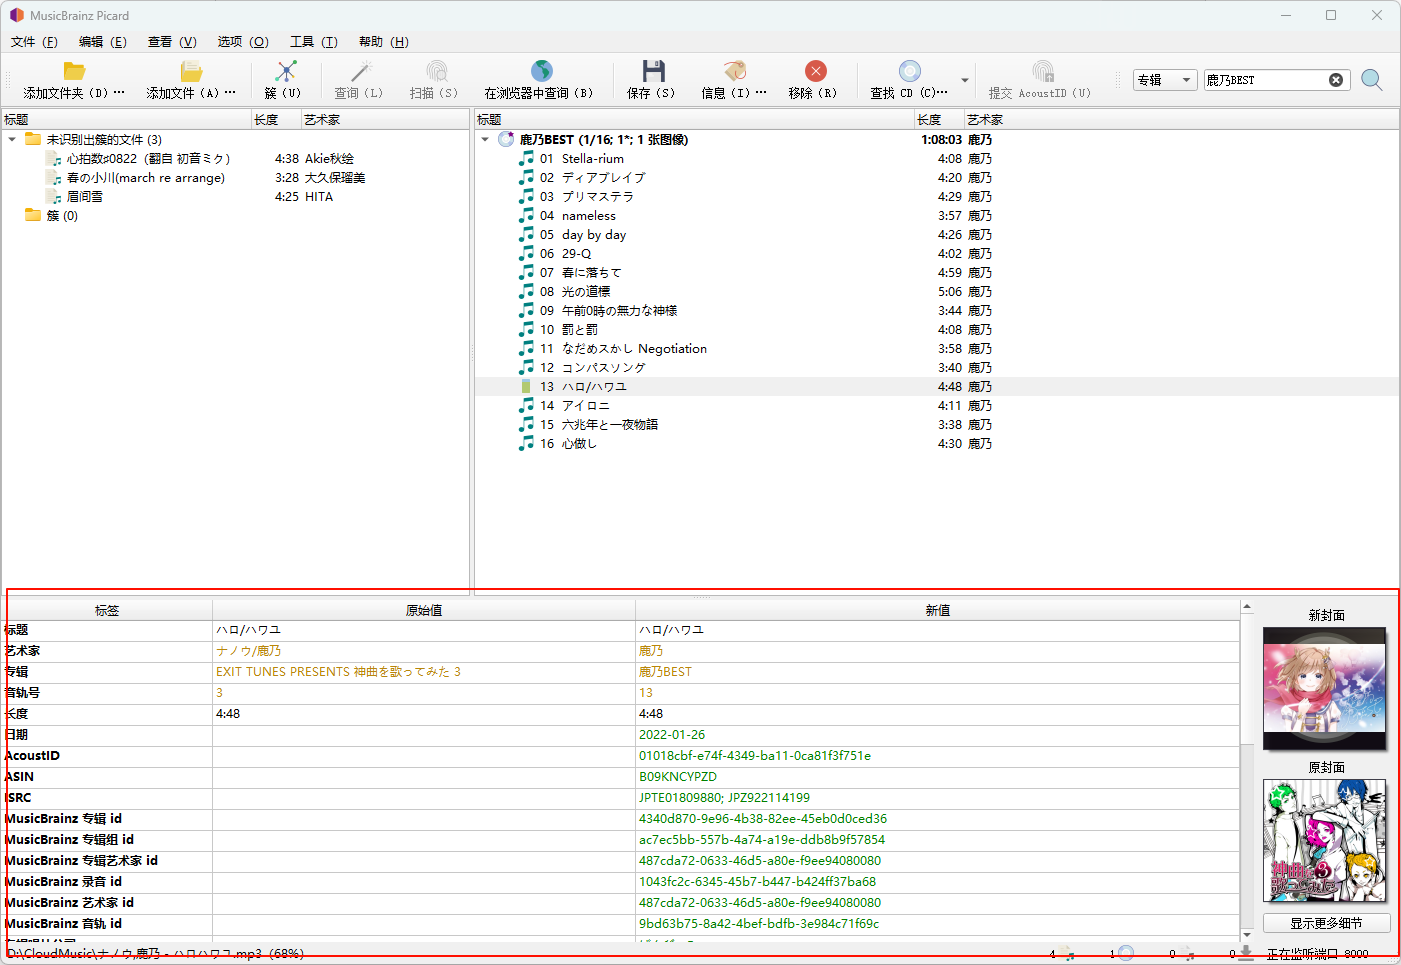Click the Save (保存) floppy disk icon
Image resolution: width=1401 pixels, height=965 pixels.
653,72
